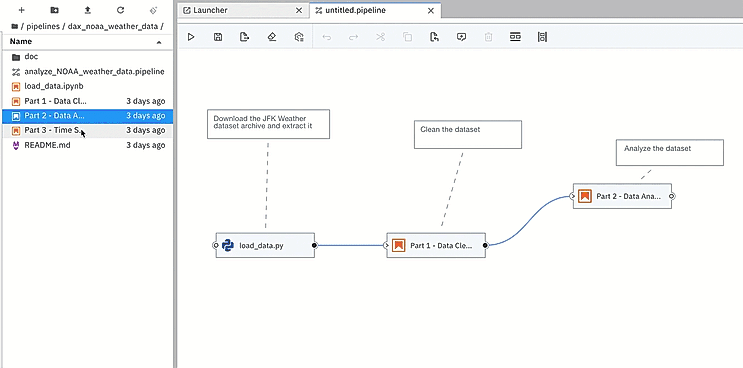Open the runtimes settings icon
The image size is (743, 368).
(x=299, y=37)
